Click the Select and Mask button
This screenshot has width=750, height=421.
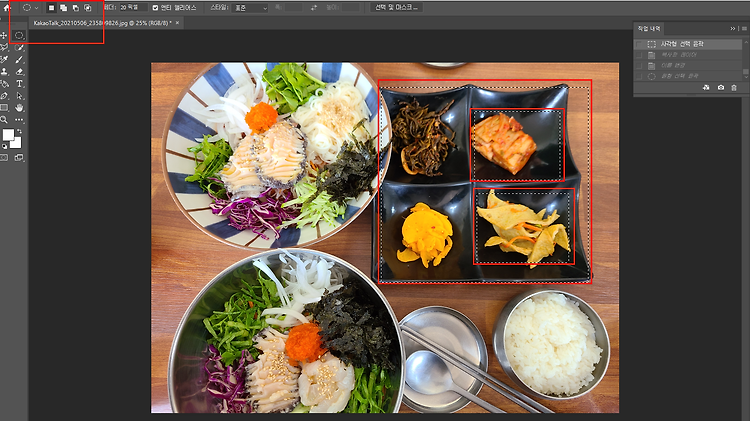pos(396,8)
